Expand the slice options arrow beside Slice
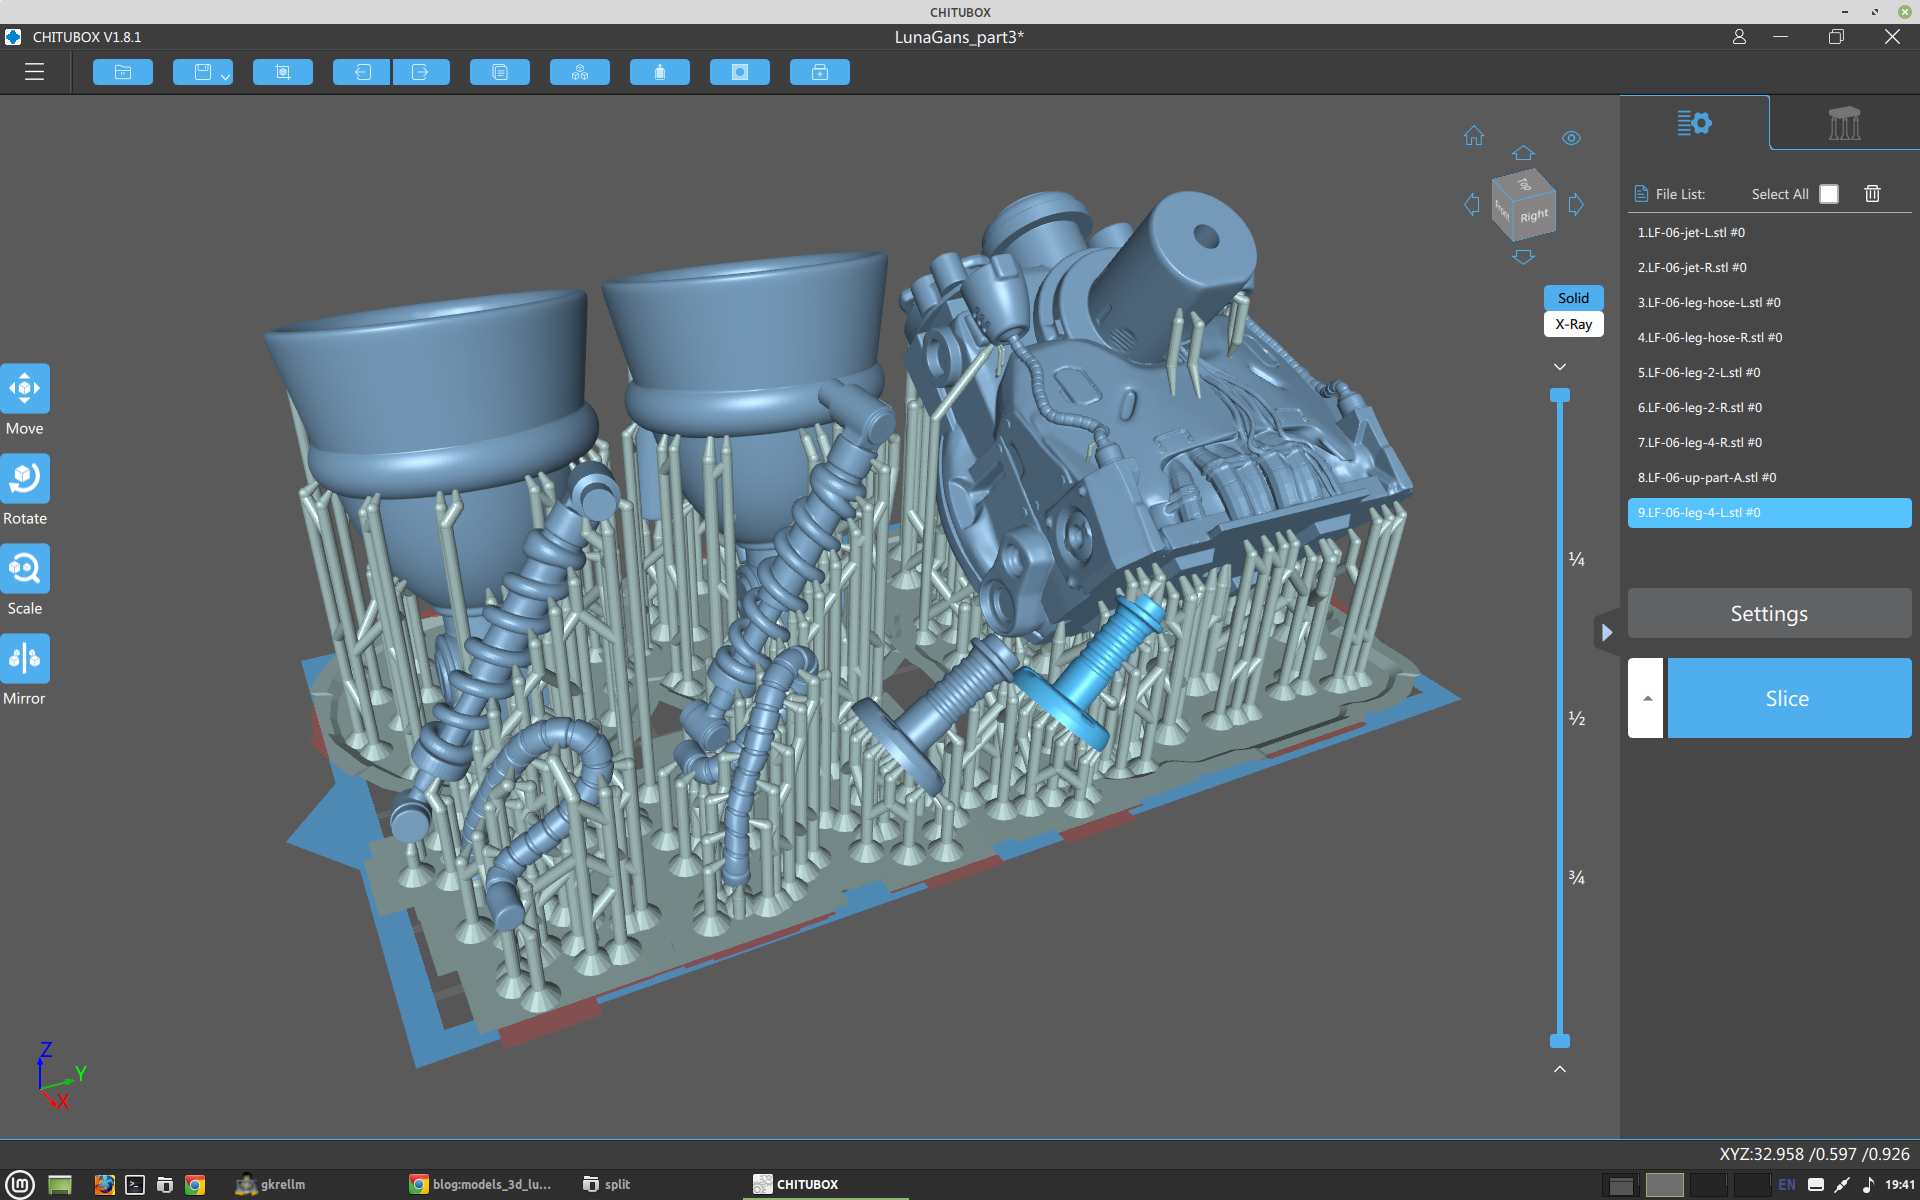This screenshot has width=1920, height=1200. coord(1646,698)
